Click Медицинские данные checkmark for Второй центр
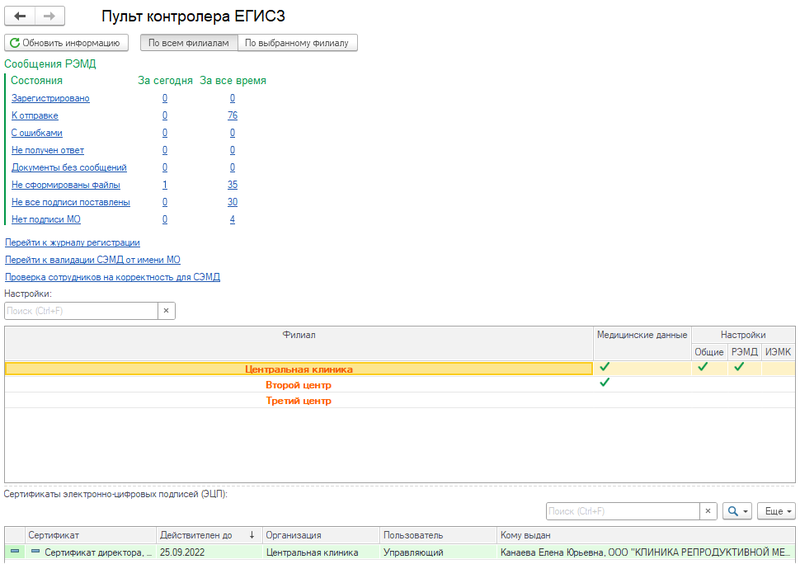This screenshot has width=800, height=564. (605, 382)
